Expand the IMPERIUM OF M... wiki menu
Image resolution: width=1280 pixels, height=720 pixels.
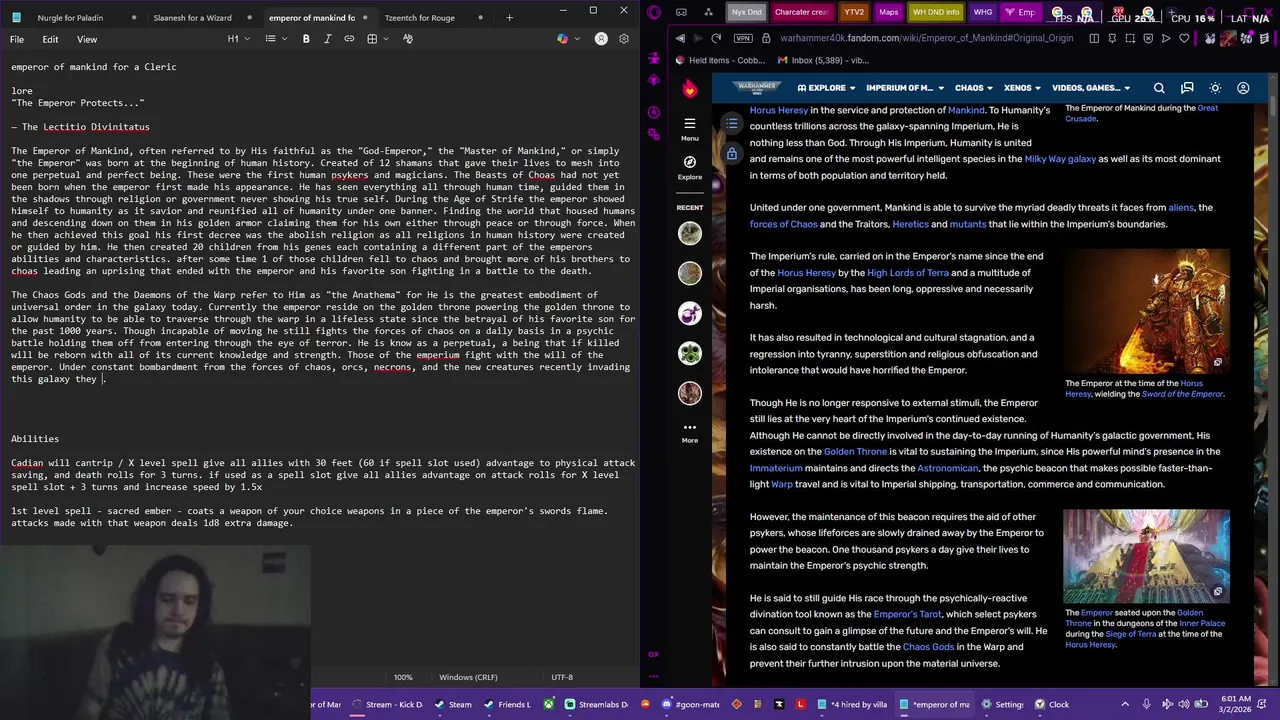pos(904,88)
